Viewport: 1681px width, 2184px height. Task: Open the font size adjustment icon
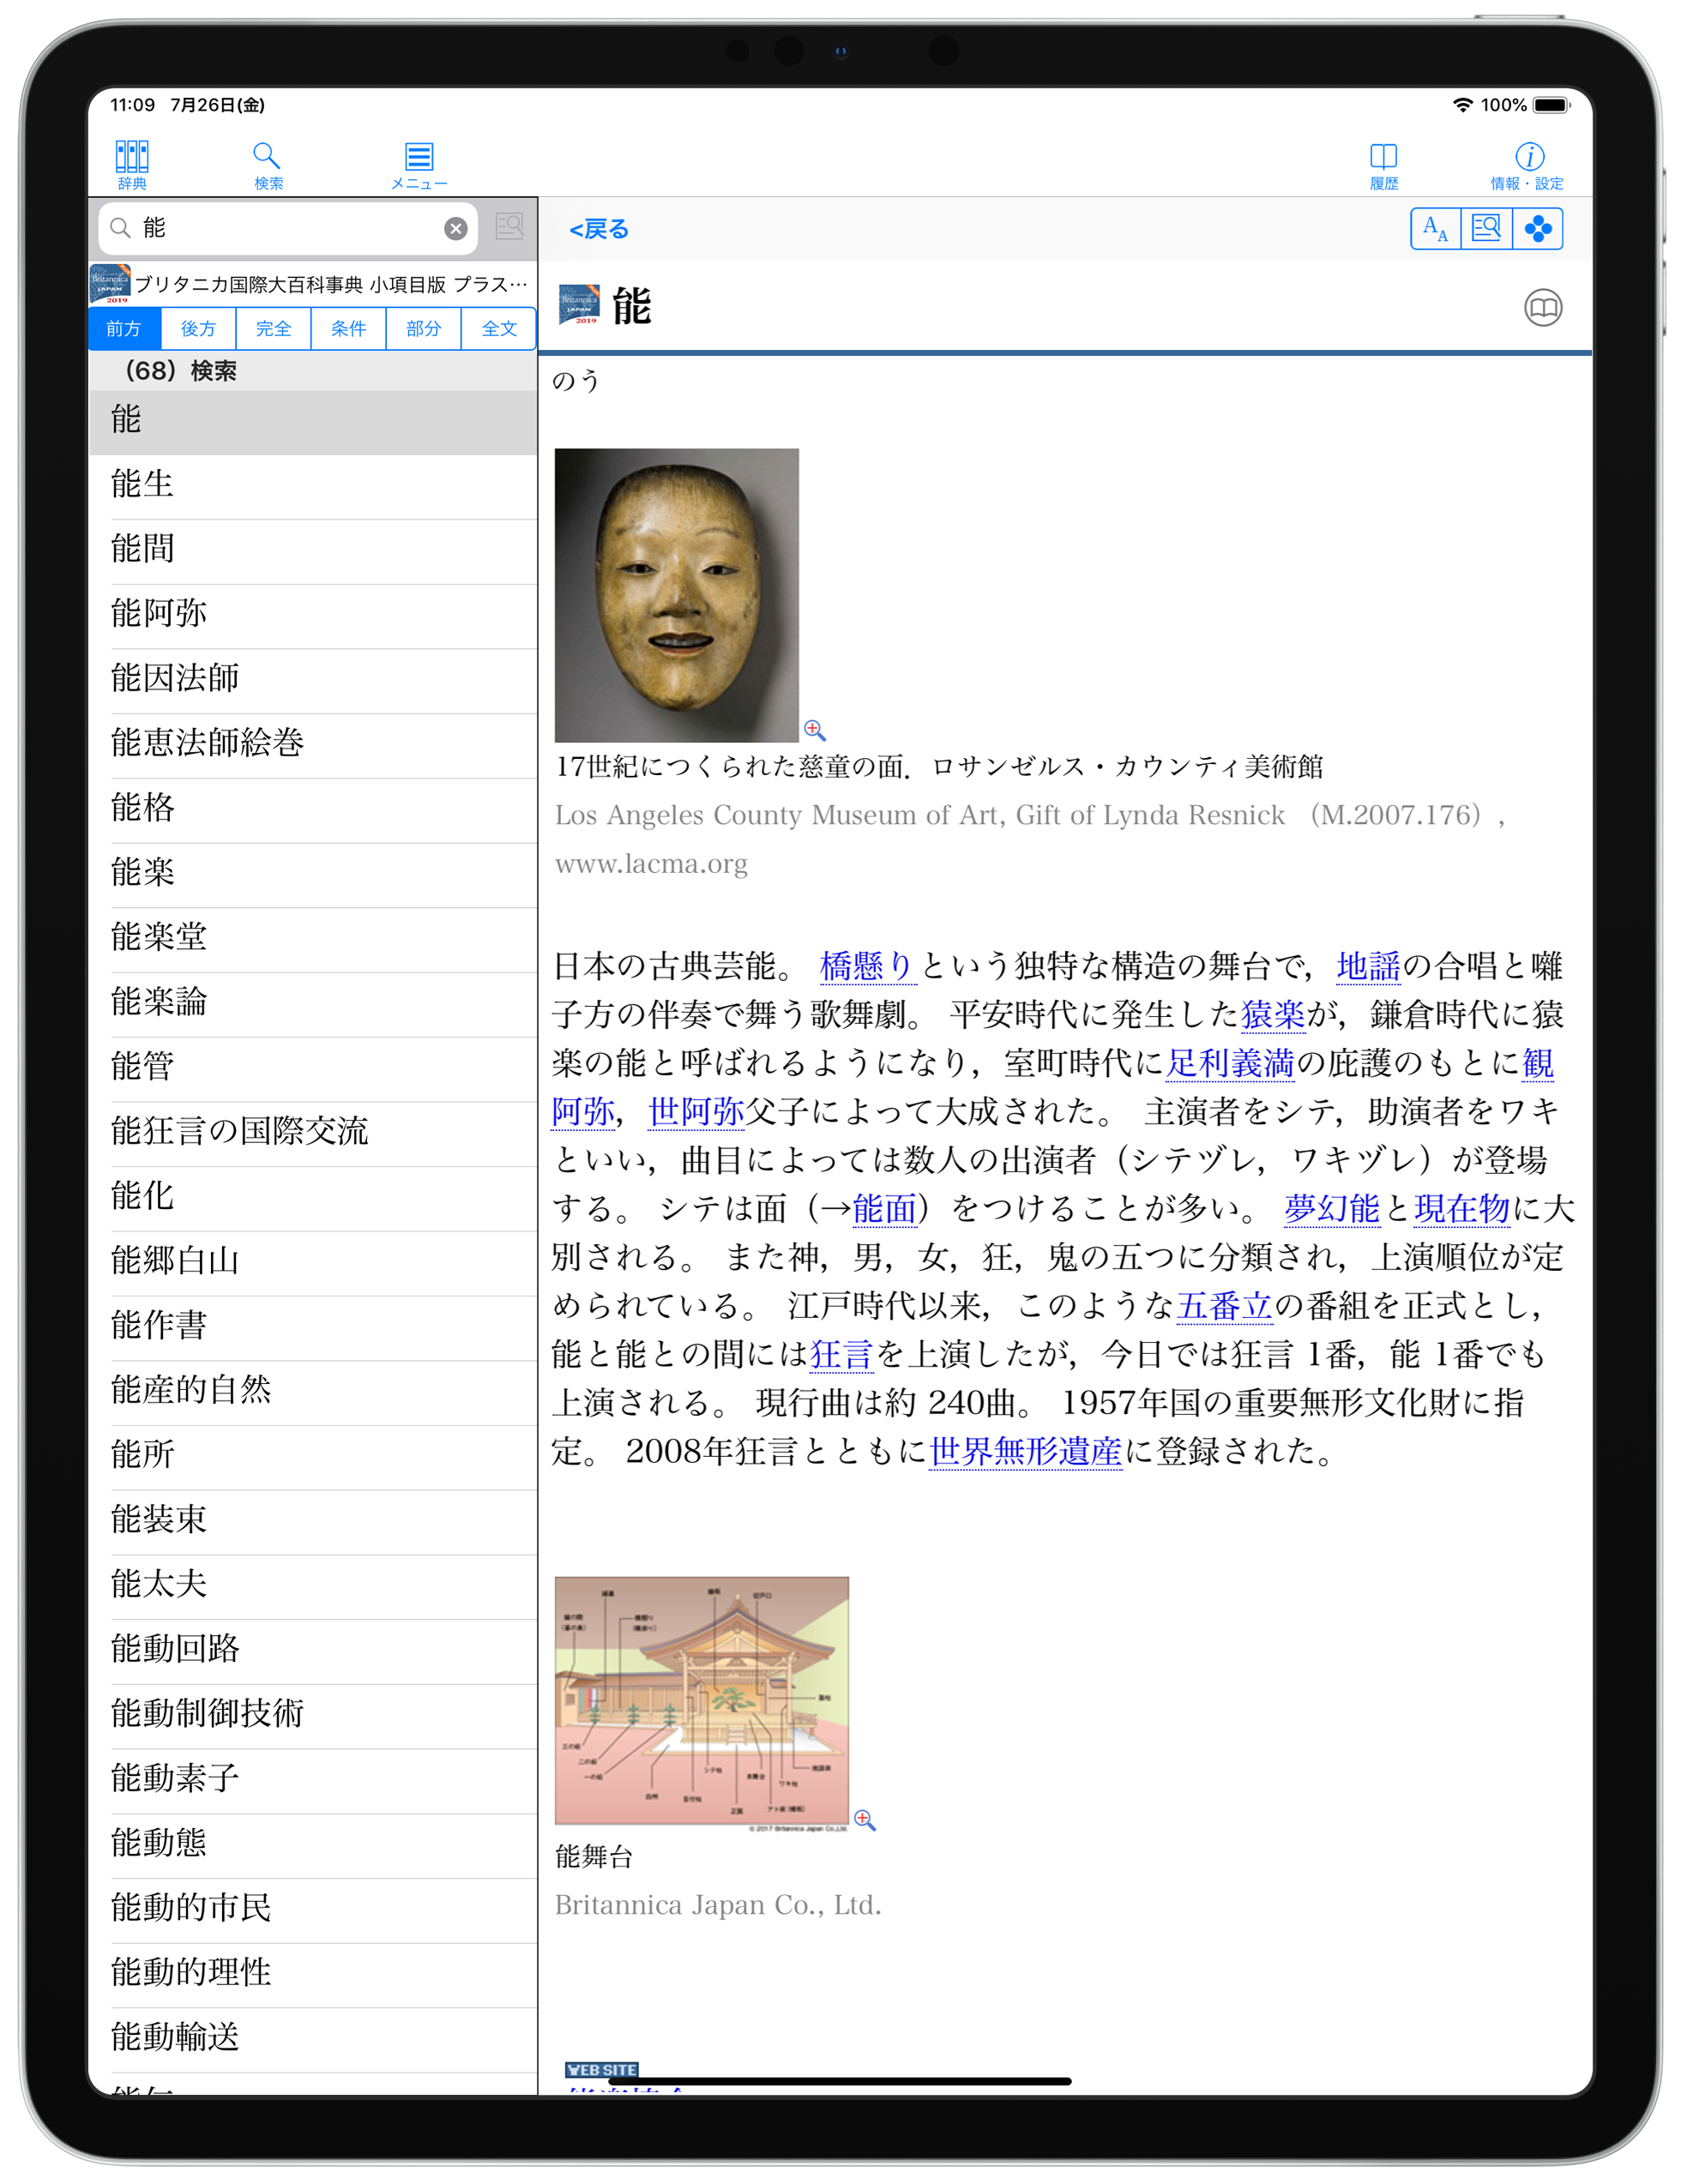point(1435,229)
